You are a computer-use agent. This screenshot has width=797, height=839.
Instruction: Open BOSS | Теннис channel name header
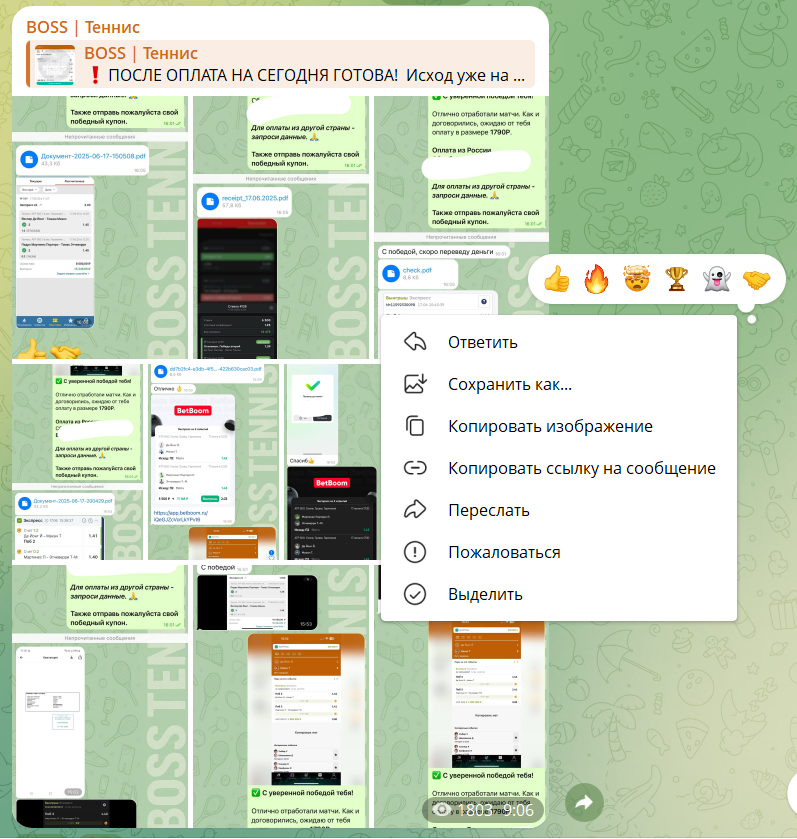83,27
